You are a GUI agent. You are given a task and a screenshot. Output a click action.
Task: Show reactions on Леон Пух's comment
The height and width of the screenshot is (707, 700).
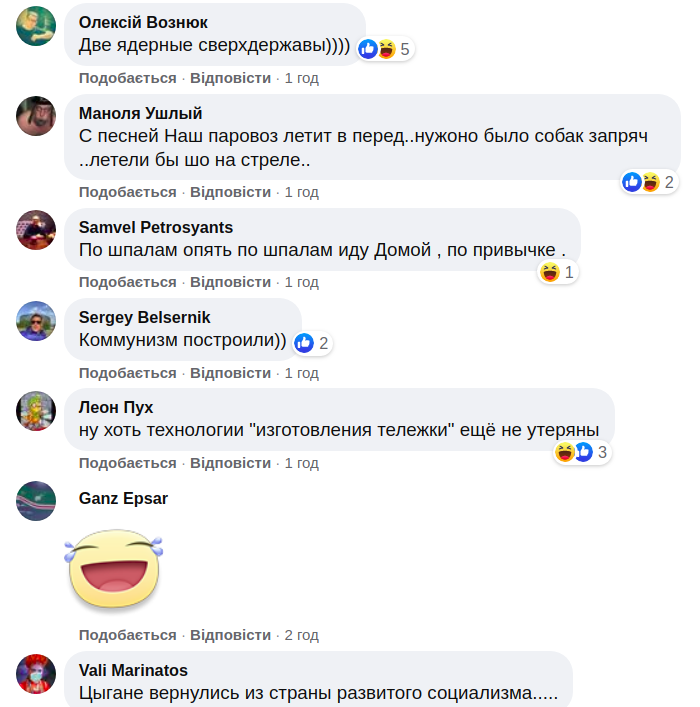point(582,453)
